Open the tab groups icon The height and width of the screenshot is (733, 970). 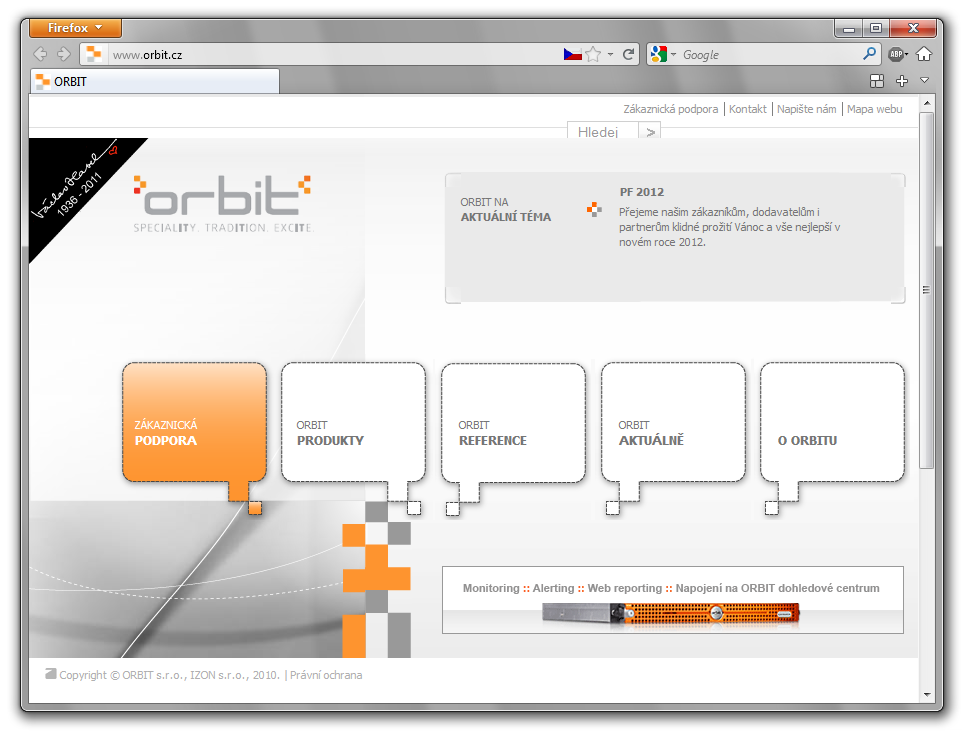pos(877,81)
